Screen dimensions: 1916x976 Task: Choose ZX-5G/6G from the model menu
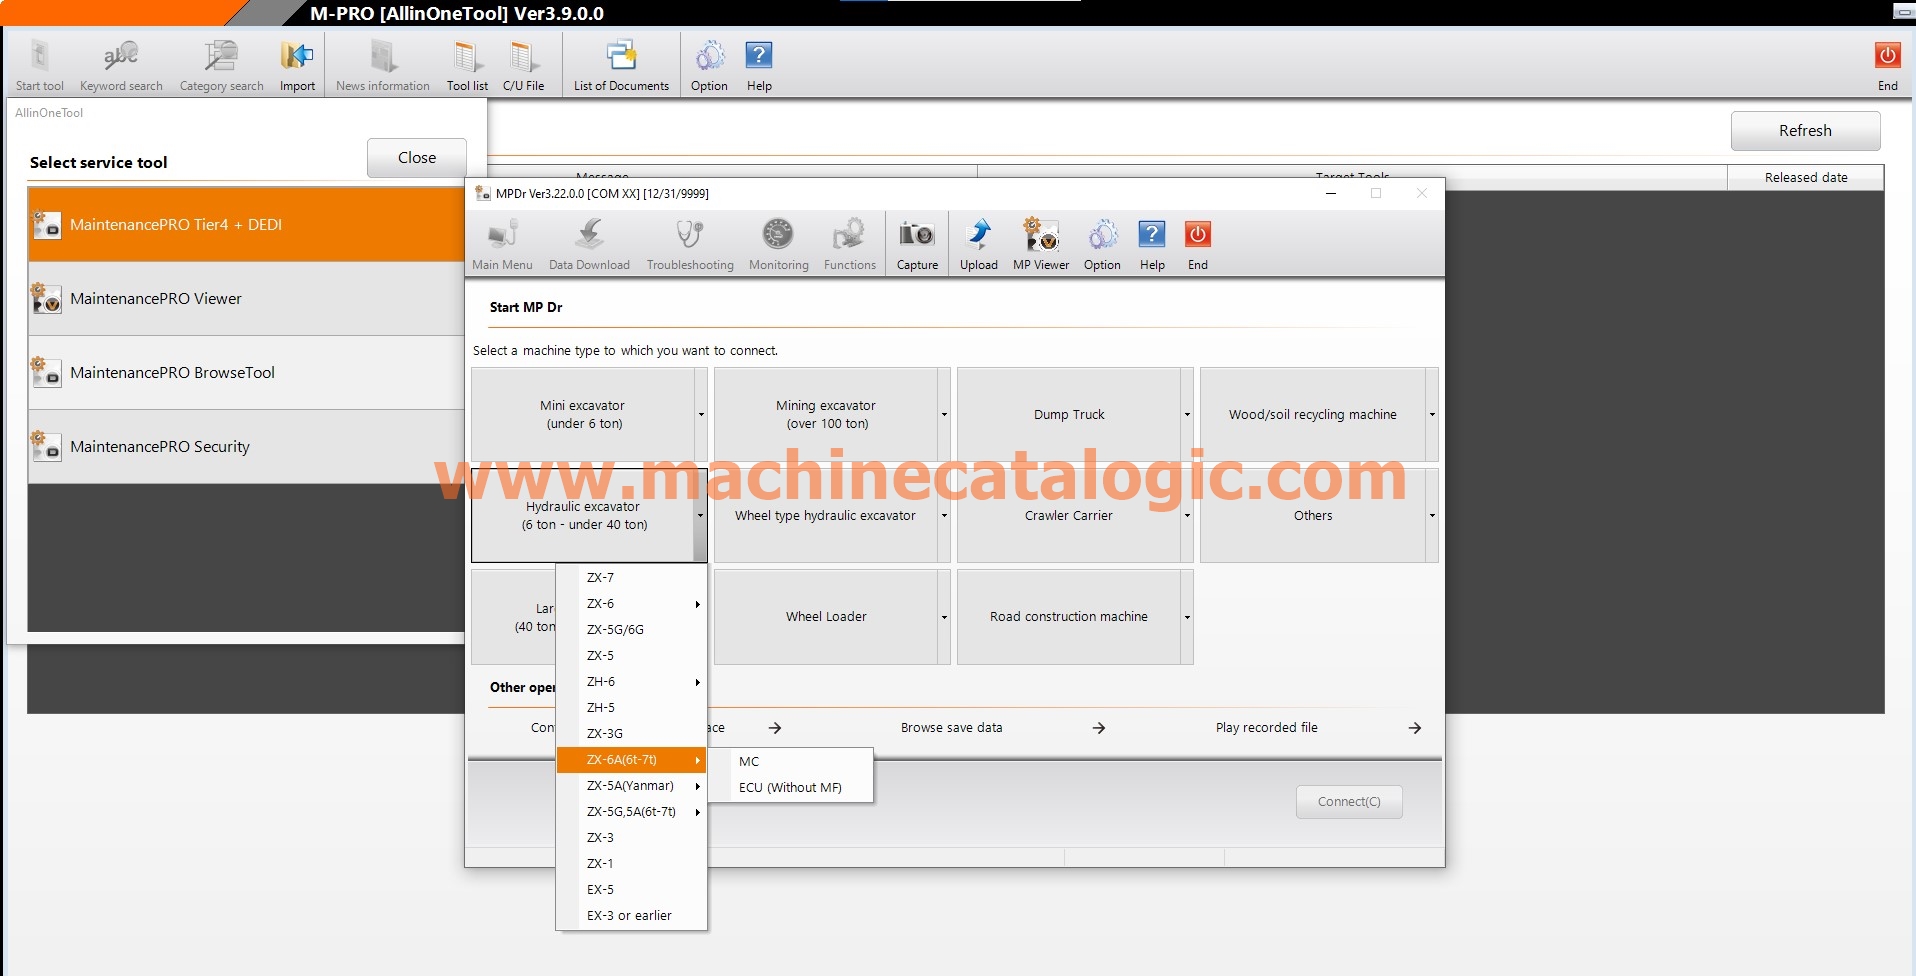coord(631,630)
